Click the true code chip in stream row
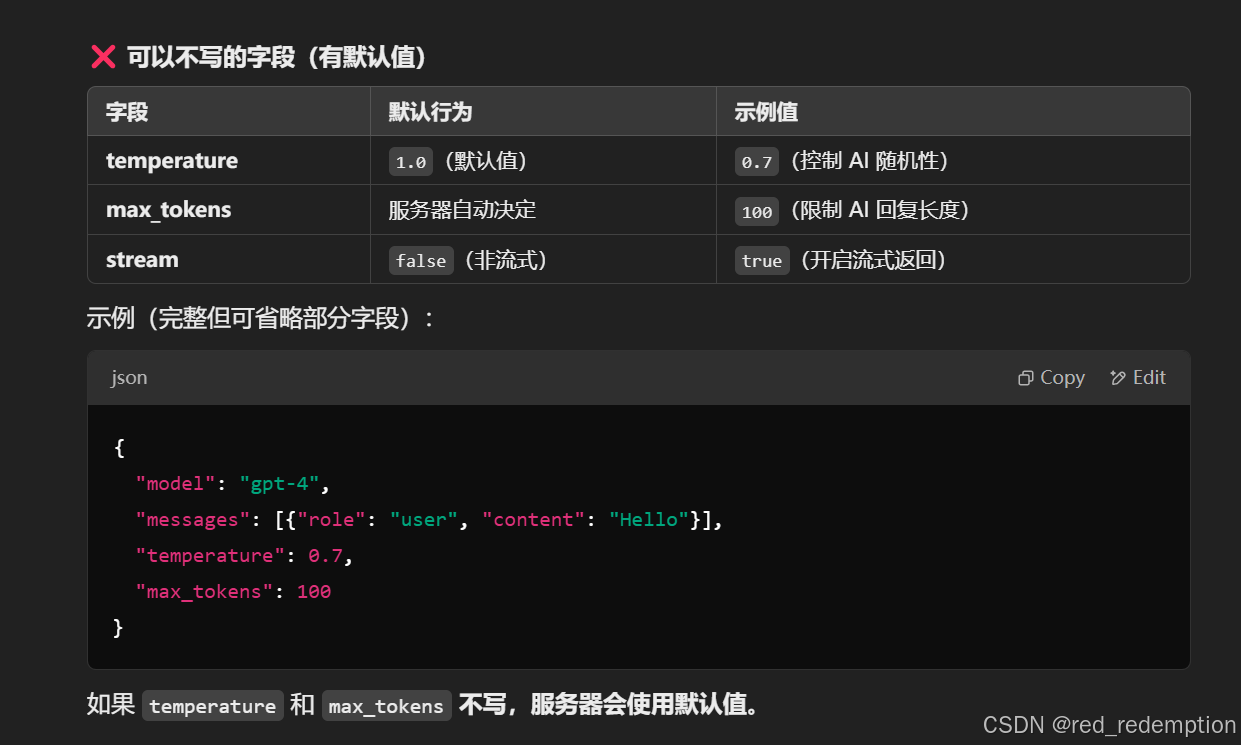 (x=762, y=261)
